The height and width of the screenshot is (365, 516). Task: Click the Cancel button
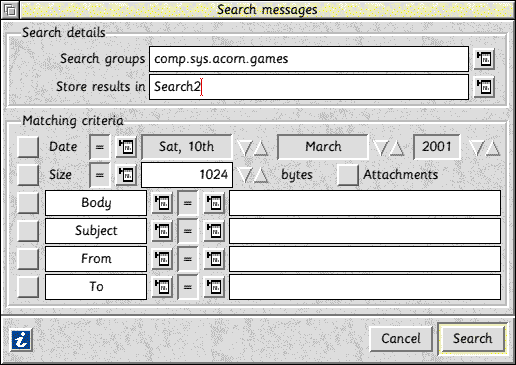click(401, 339)
